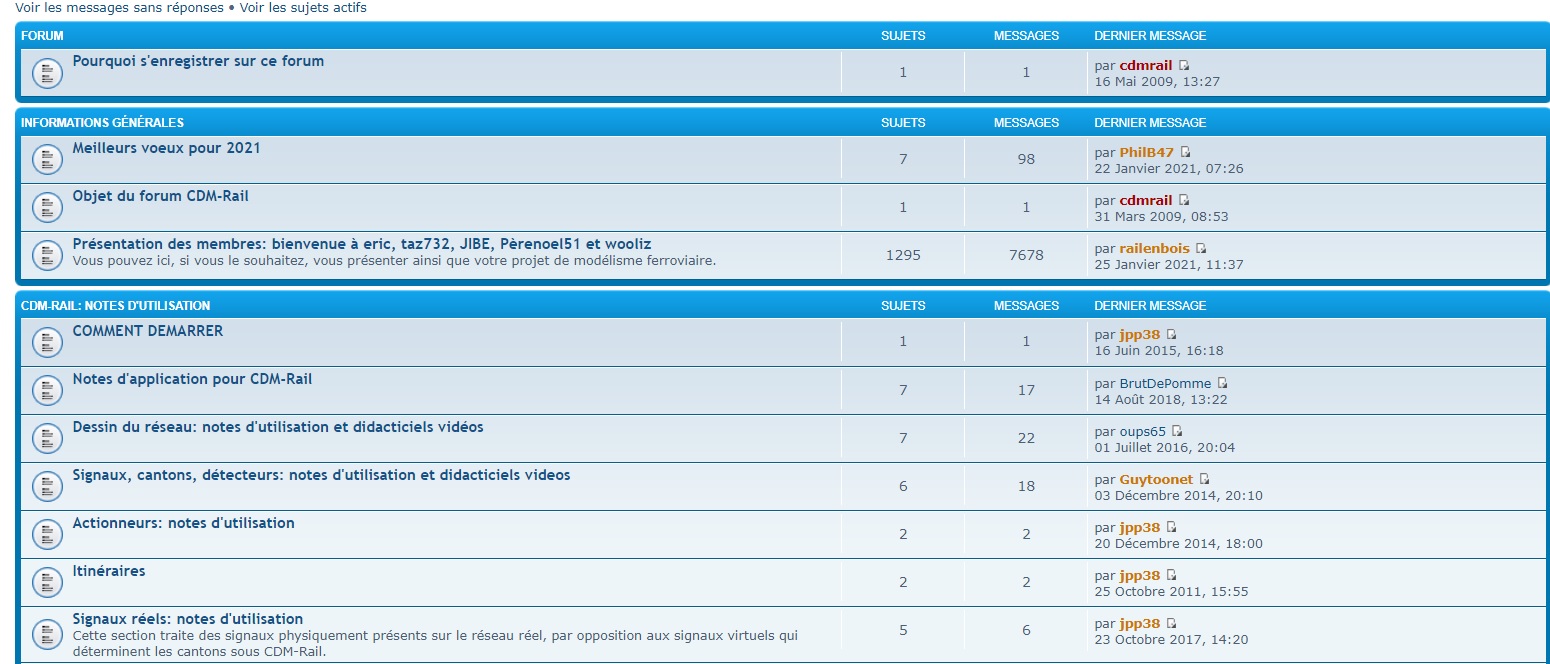The width and height of the screenshot is (1550, 664).
Task: Open CDM-RAIL: NOTES D'UTILISATION category header
Action: coord(116,306)
